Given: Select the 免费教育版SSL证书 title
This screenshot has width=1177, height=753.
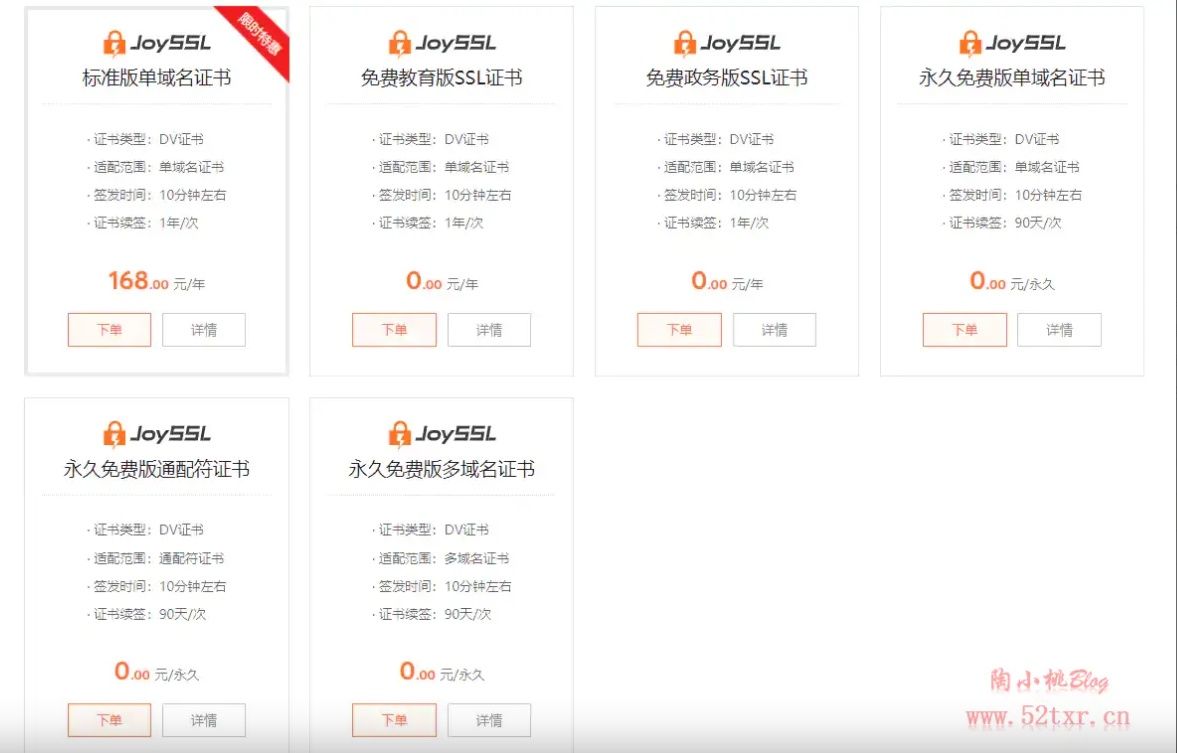Looking at the screenshot, I should [x=441, y=78].
